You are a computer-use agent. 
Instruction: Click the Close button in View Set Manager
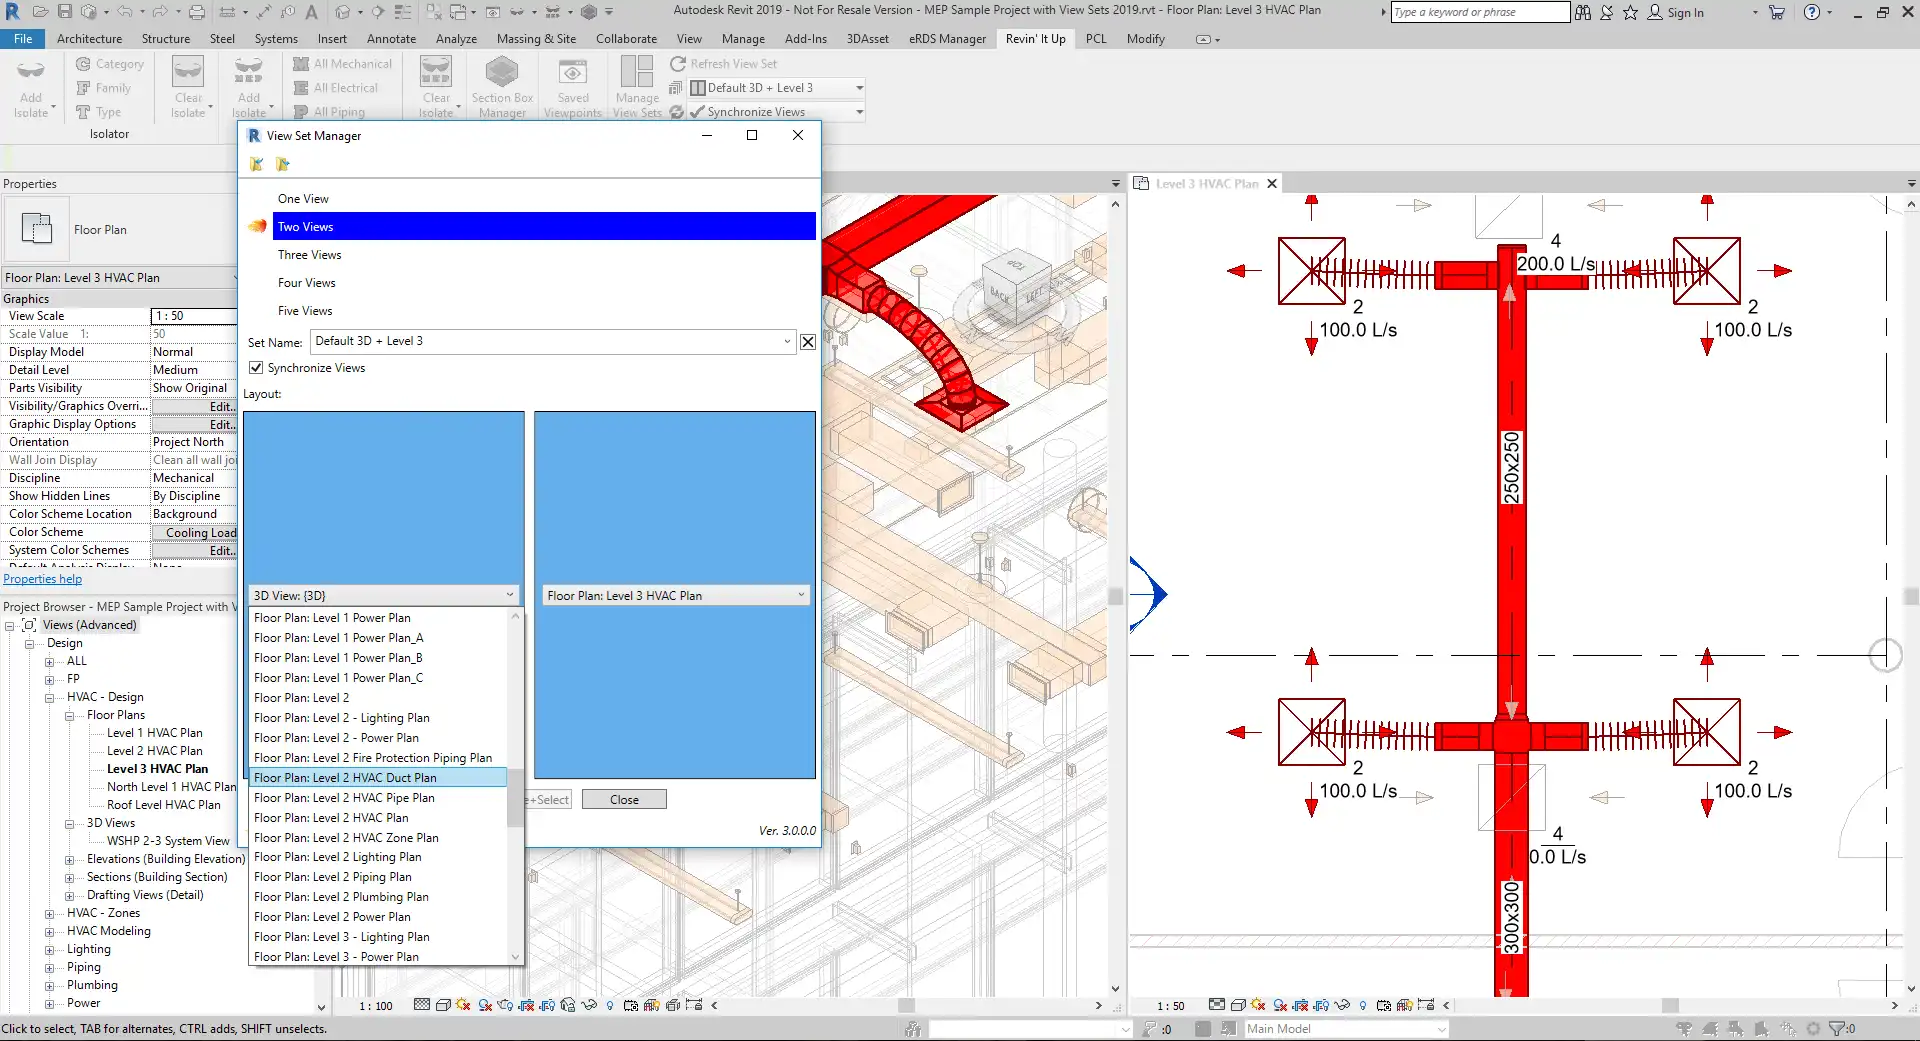[624, 800]
